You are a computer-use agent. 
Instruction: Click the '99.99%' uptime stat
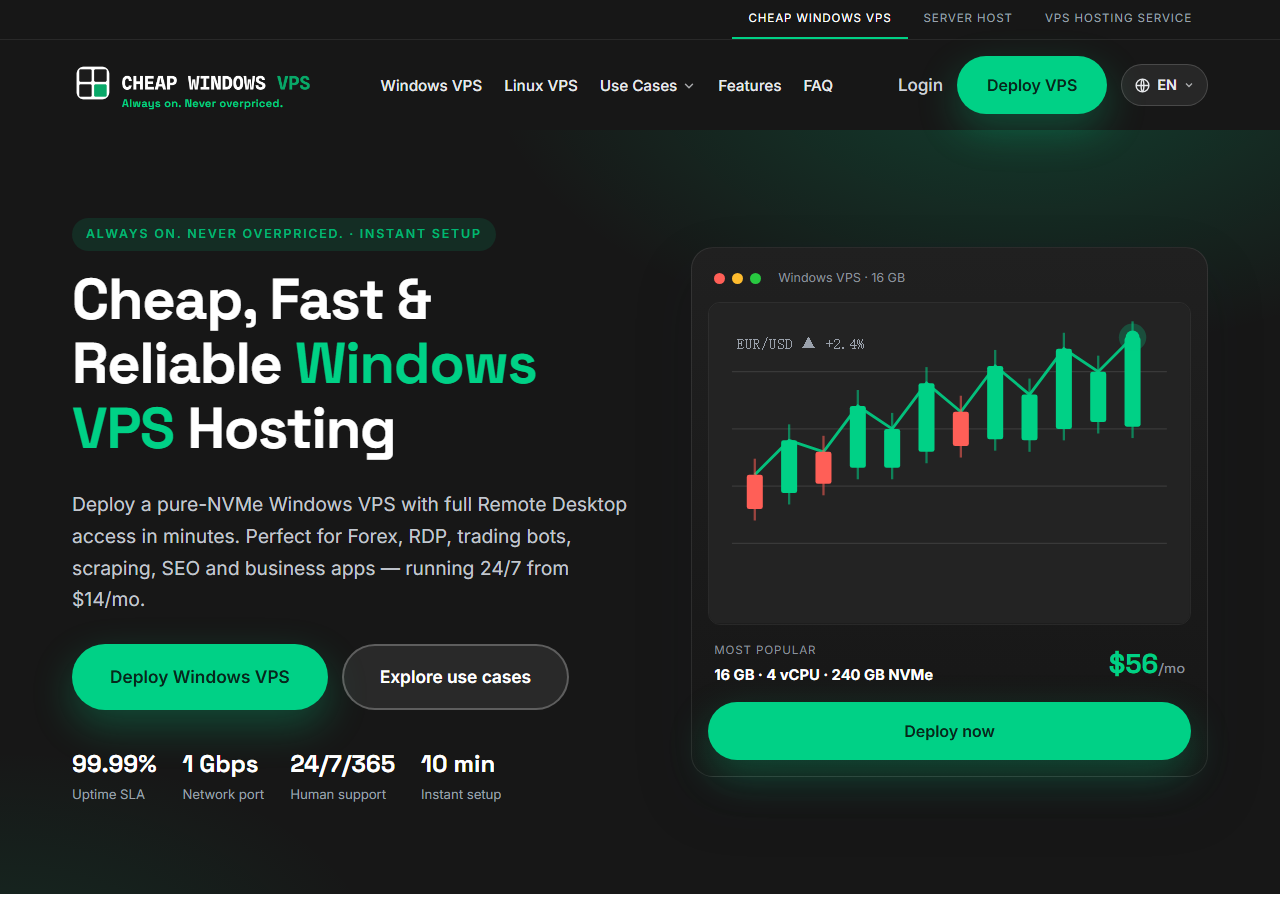coord(114,764)
